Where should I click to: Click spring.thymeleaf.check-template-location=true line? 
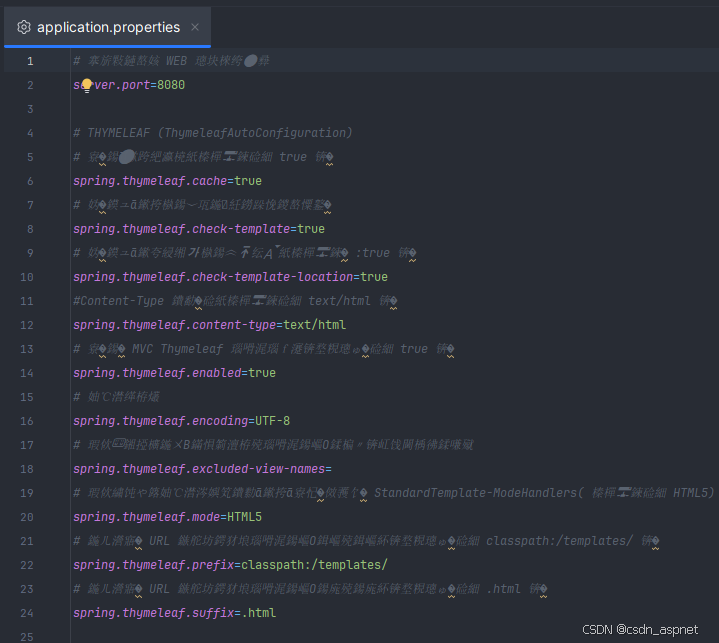click(x=231, y=277)
